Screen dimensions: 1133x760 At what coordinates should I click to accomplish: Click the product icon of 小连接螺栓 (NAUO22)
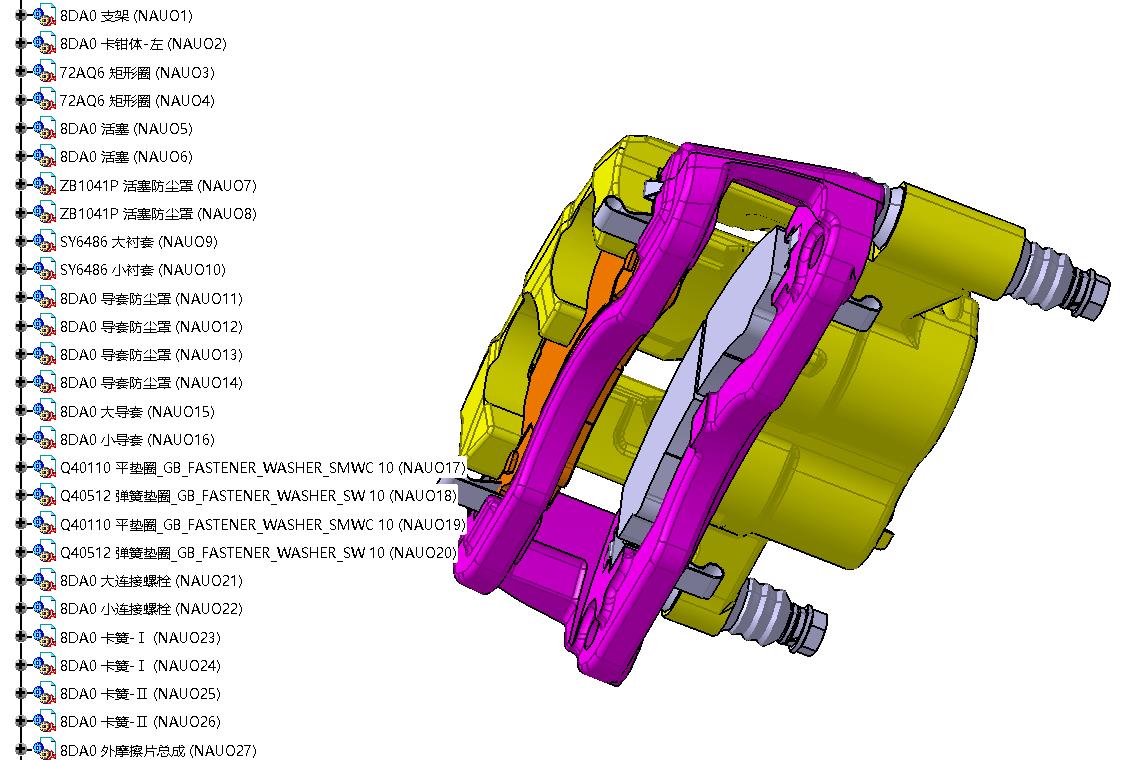click(x=44, y=609)
